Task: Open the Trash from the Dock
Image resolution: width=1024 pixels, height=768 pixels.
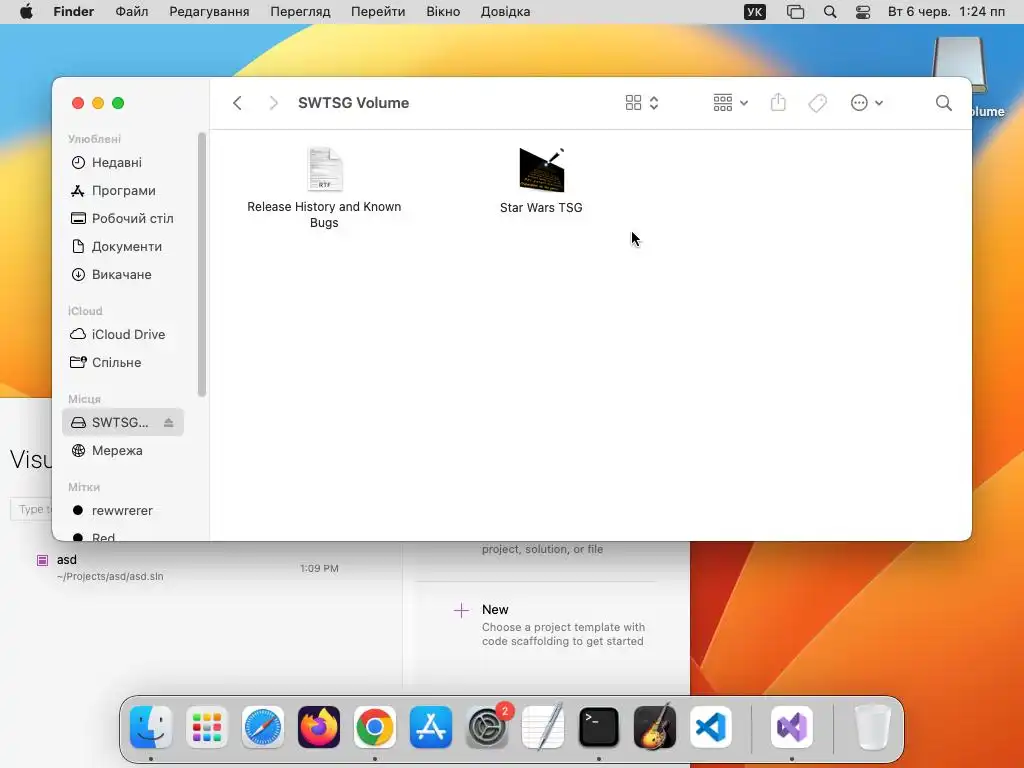Action: coord(872,727)
